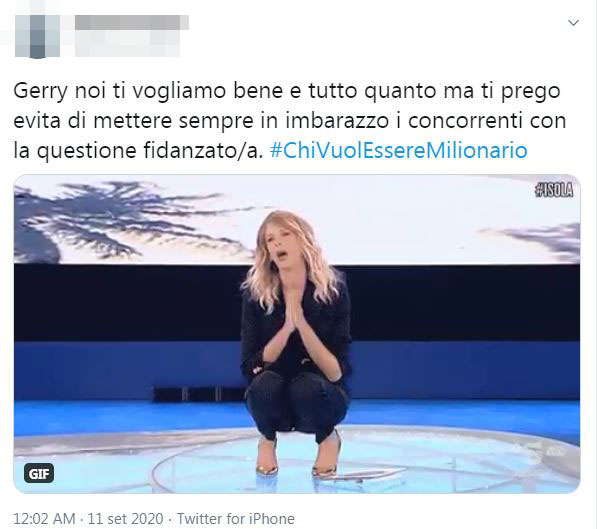Click the GIF badge on the media
This screenshot has height=529, width=597.
[39, 473]
